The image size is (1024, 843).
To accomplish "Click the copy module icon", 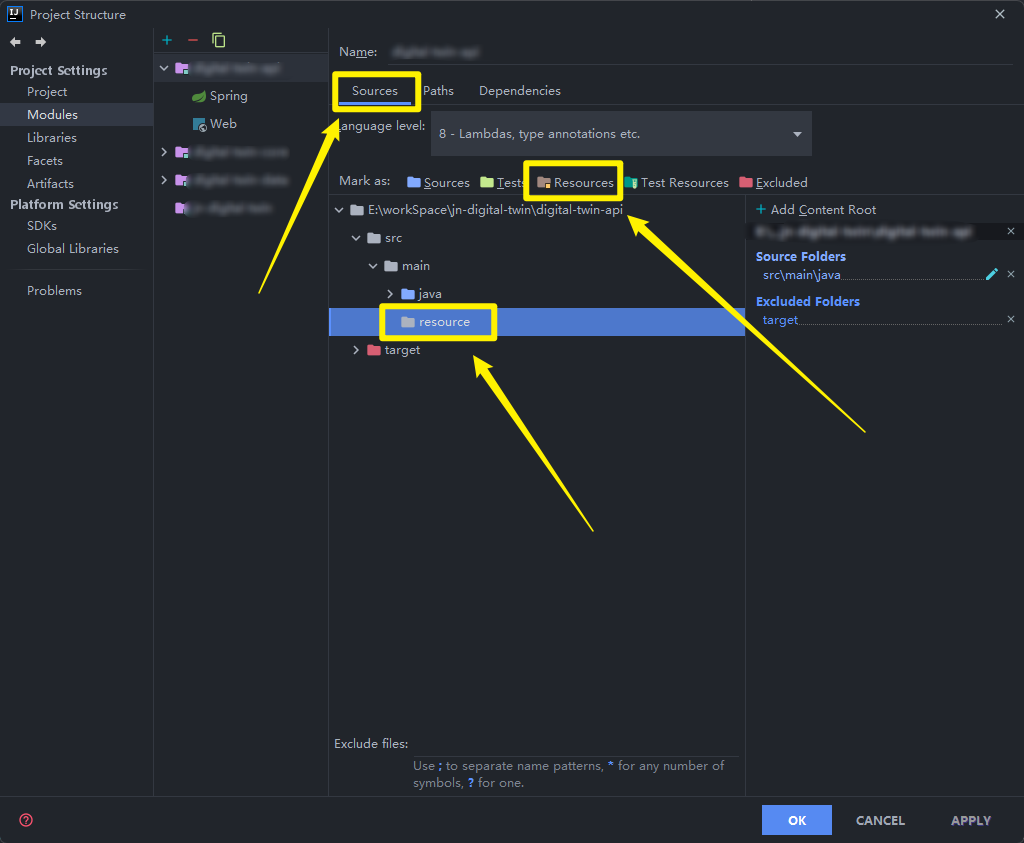I will tap(219, 41).
